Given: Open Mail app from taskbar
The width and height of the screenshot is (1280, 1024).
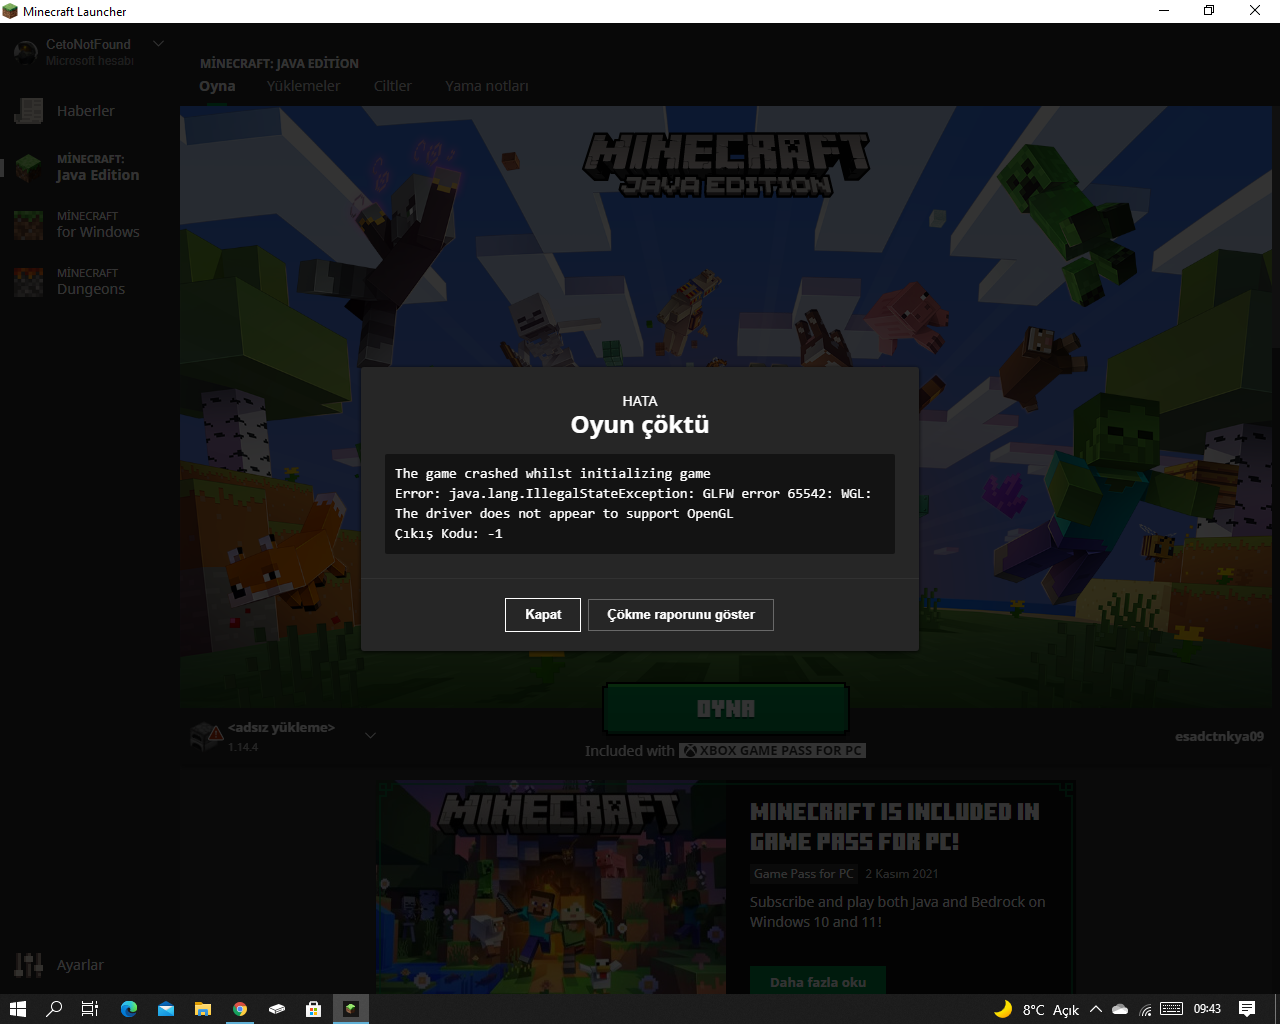Looking at the screenshot, I should coord(166,1009).
